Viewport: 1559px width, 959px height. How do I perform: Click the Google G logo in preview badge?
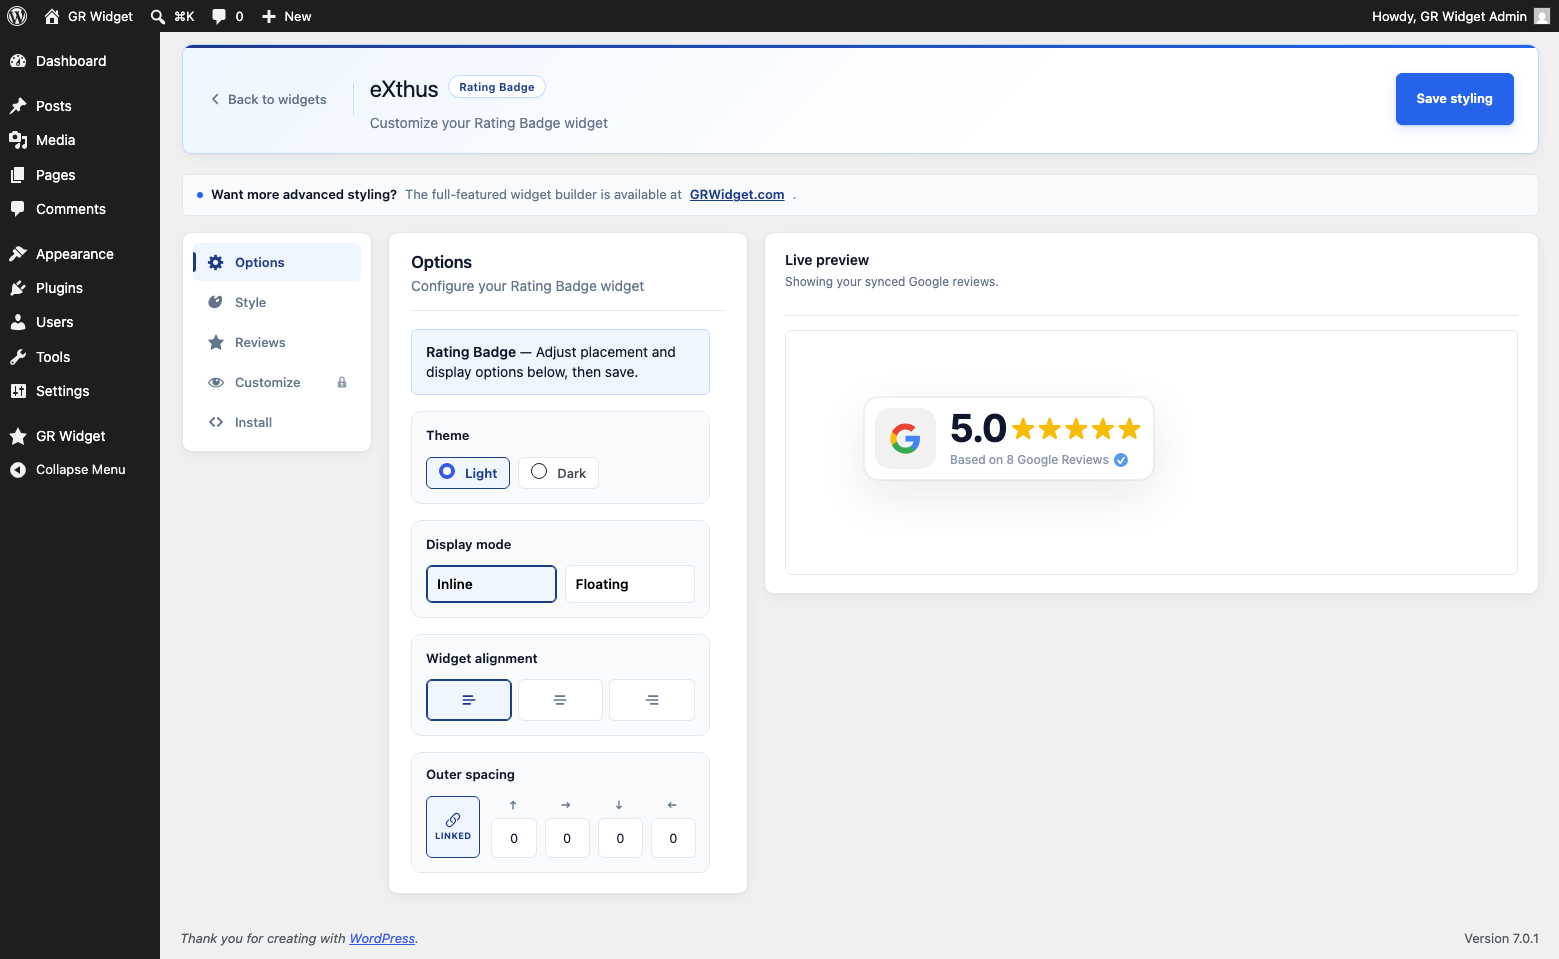coord(905,438)
